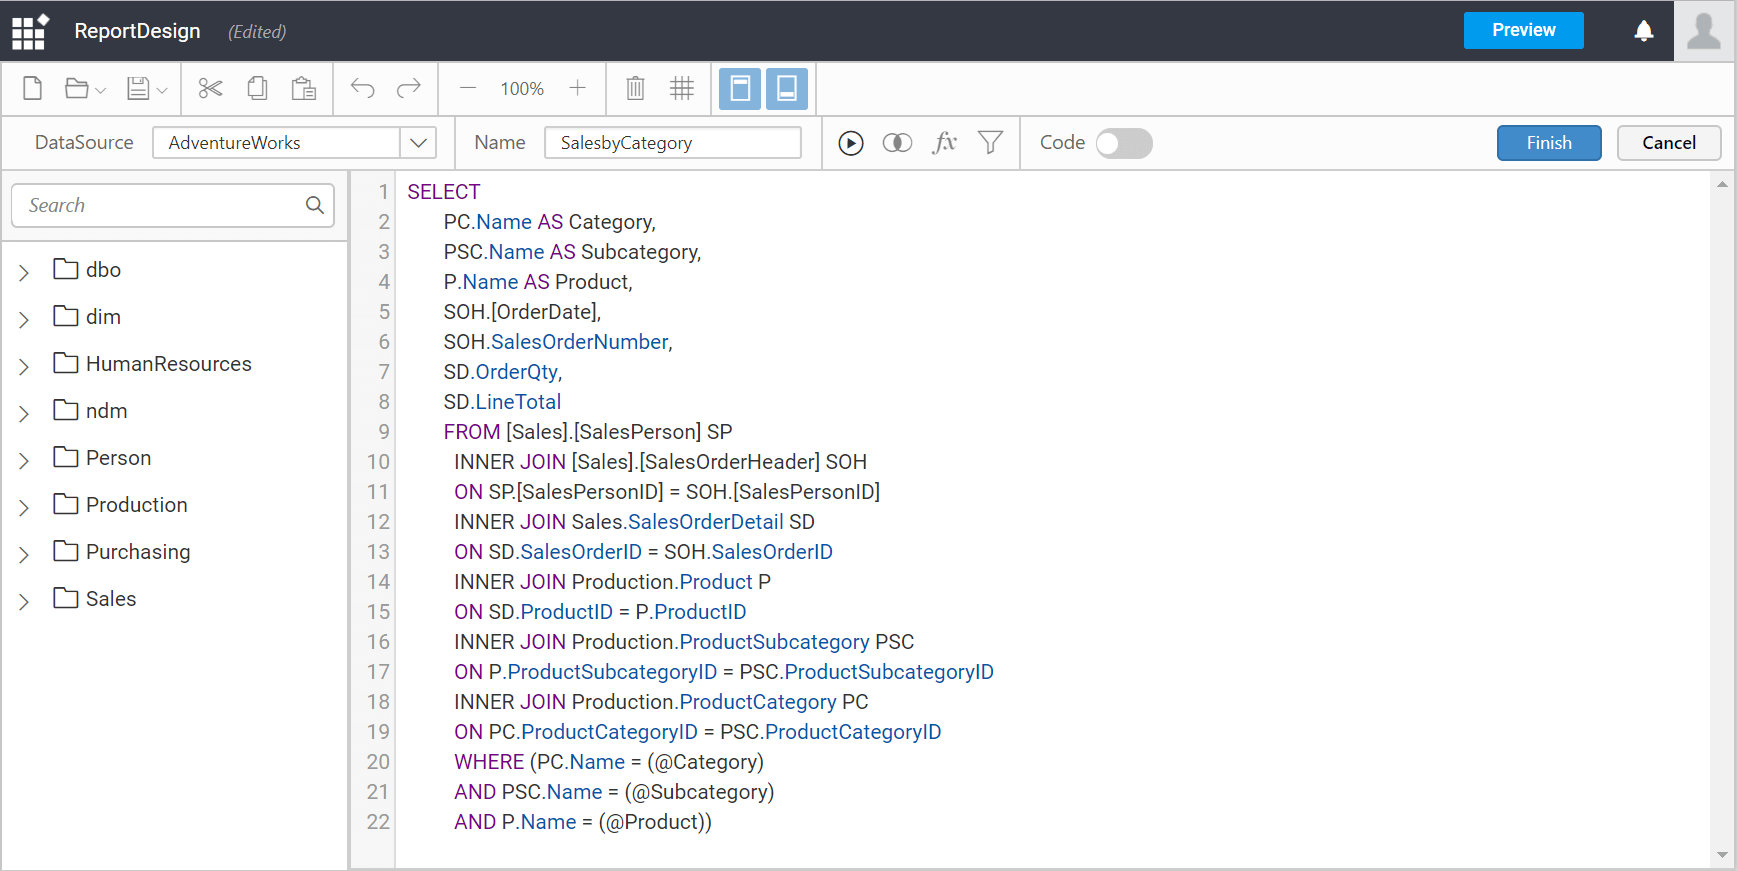Click the Redo arrow icon
Screen dimensions: 1737x871
coord(409,89)
